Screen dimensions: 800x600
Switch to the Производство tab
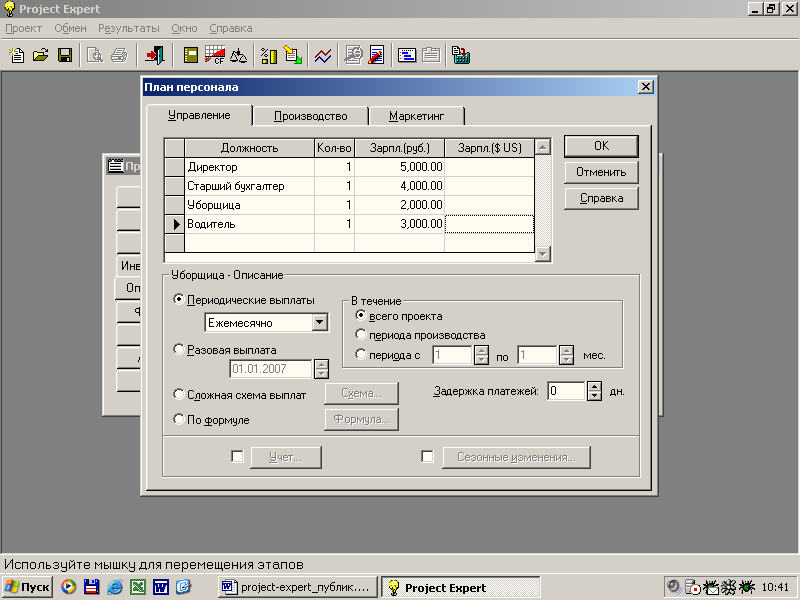point(310,116)
